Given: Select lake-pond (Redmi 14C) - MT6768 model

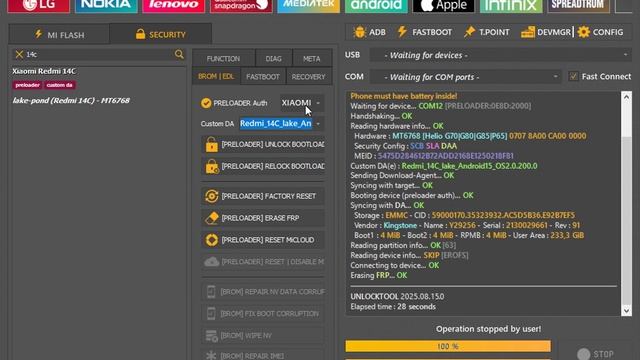Looking at the screenshot, I should click(x=71, y=100).
